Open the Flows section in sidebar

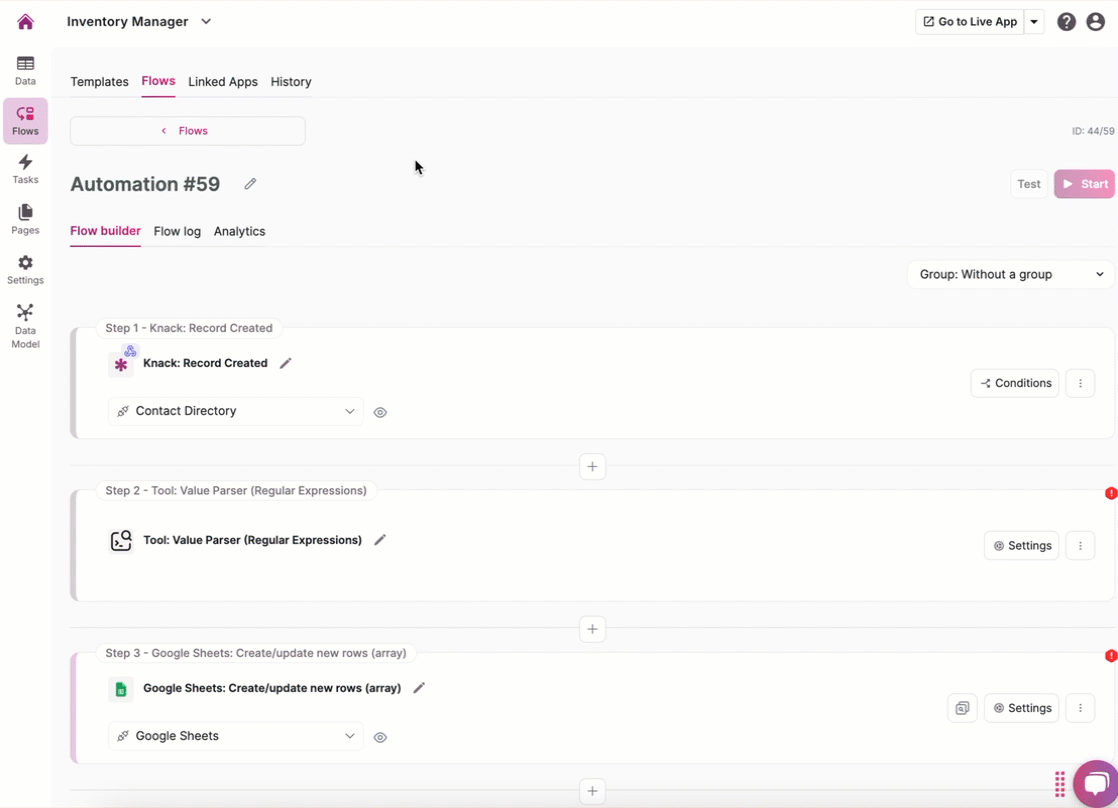coord(25,121)
